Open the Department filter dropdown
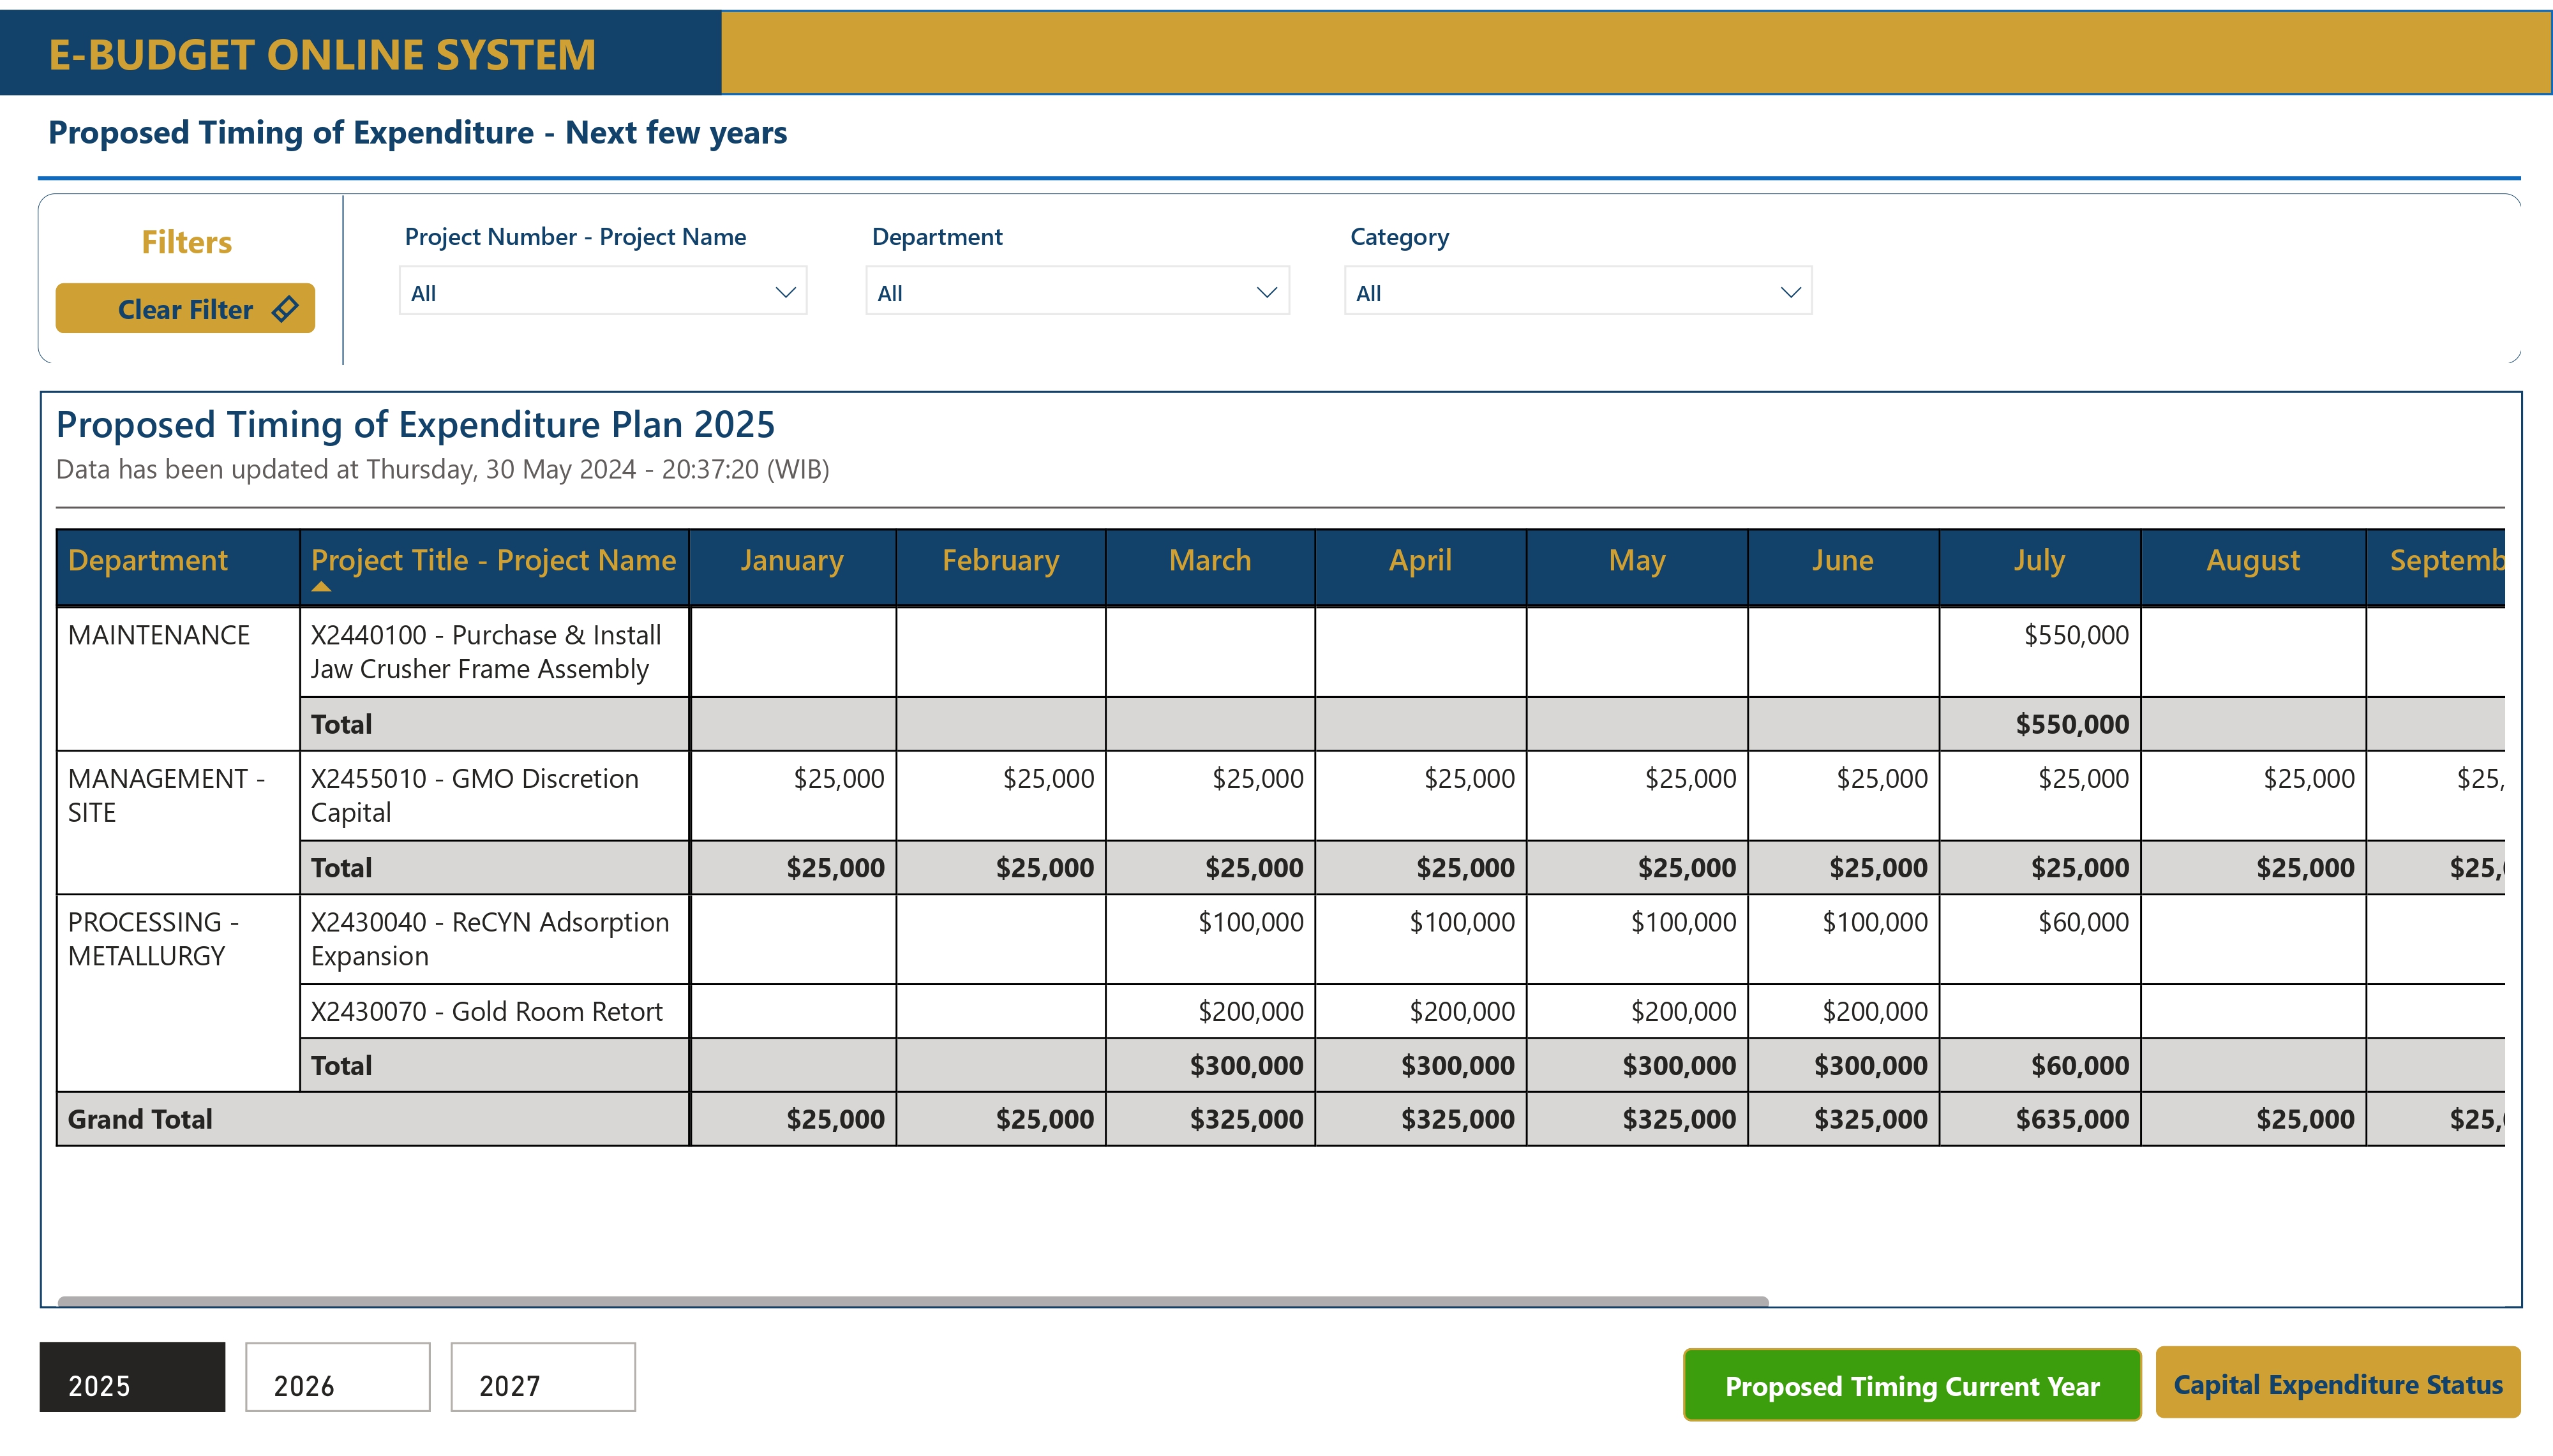Image resolution: width=2553 pixels, height=1456 pixels. [1077, 292]
